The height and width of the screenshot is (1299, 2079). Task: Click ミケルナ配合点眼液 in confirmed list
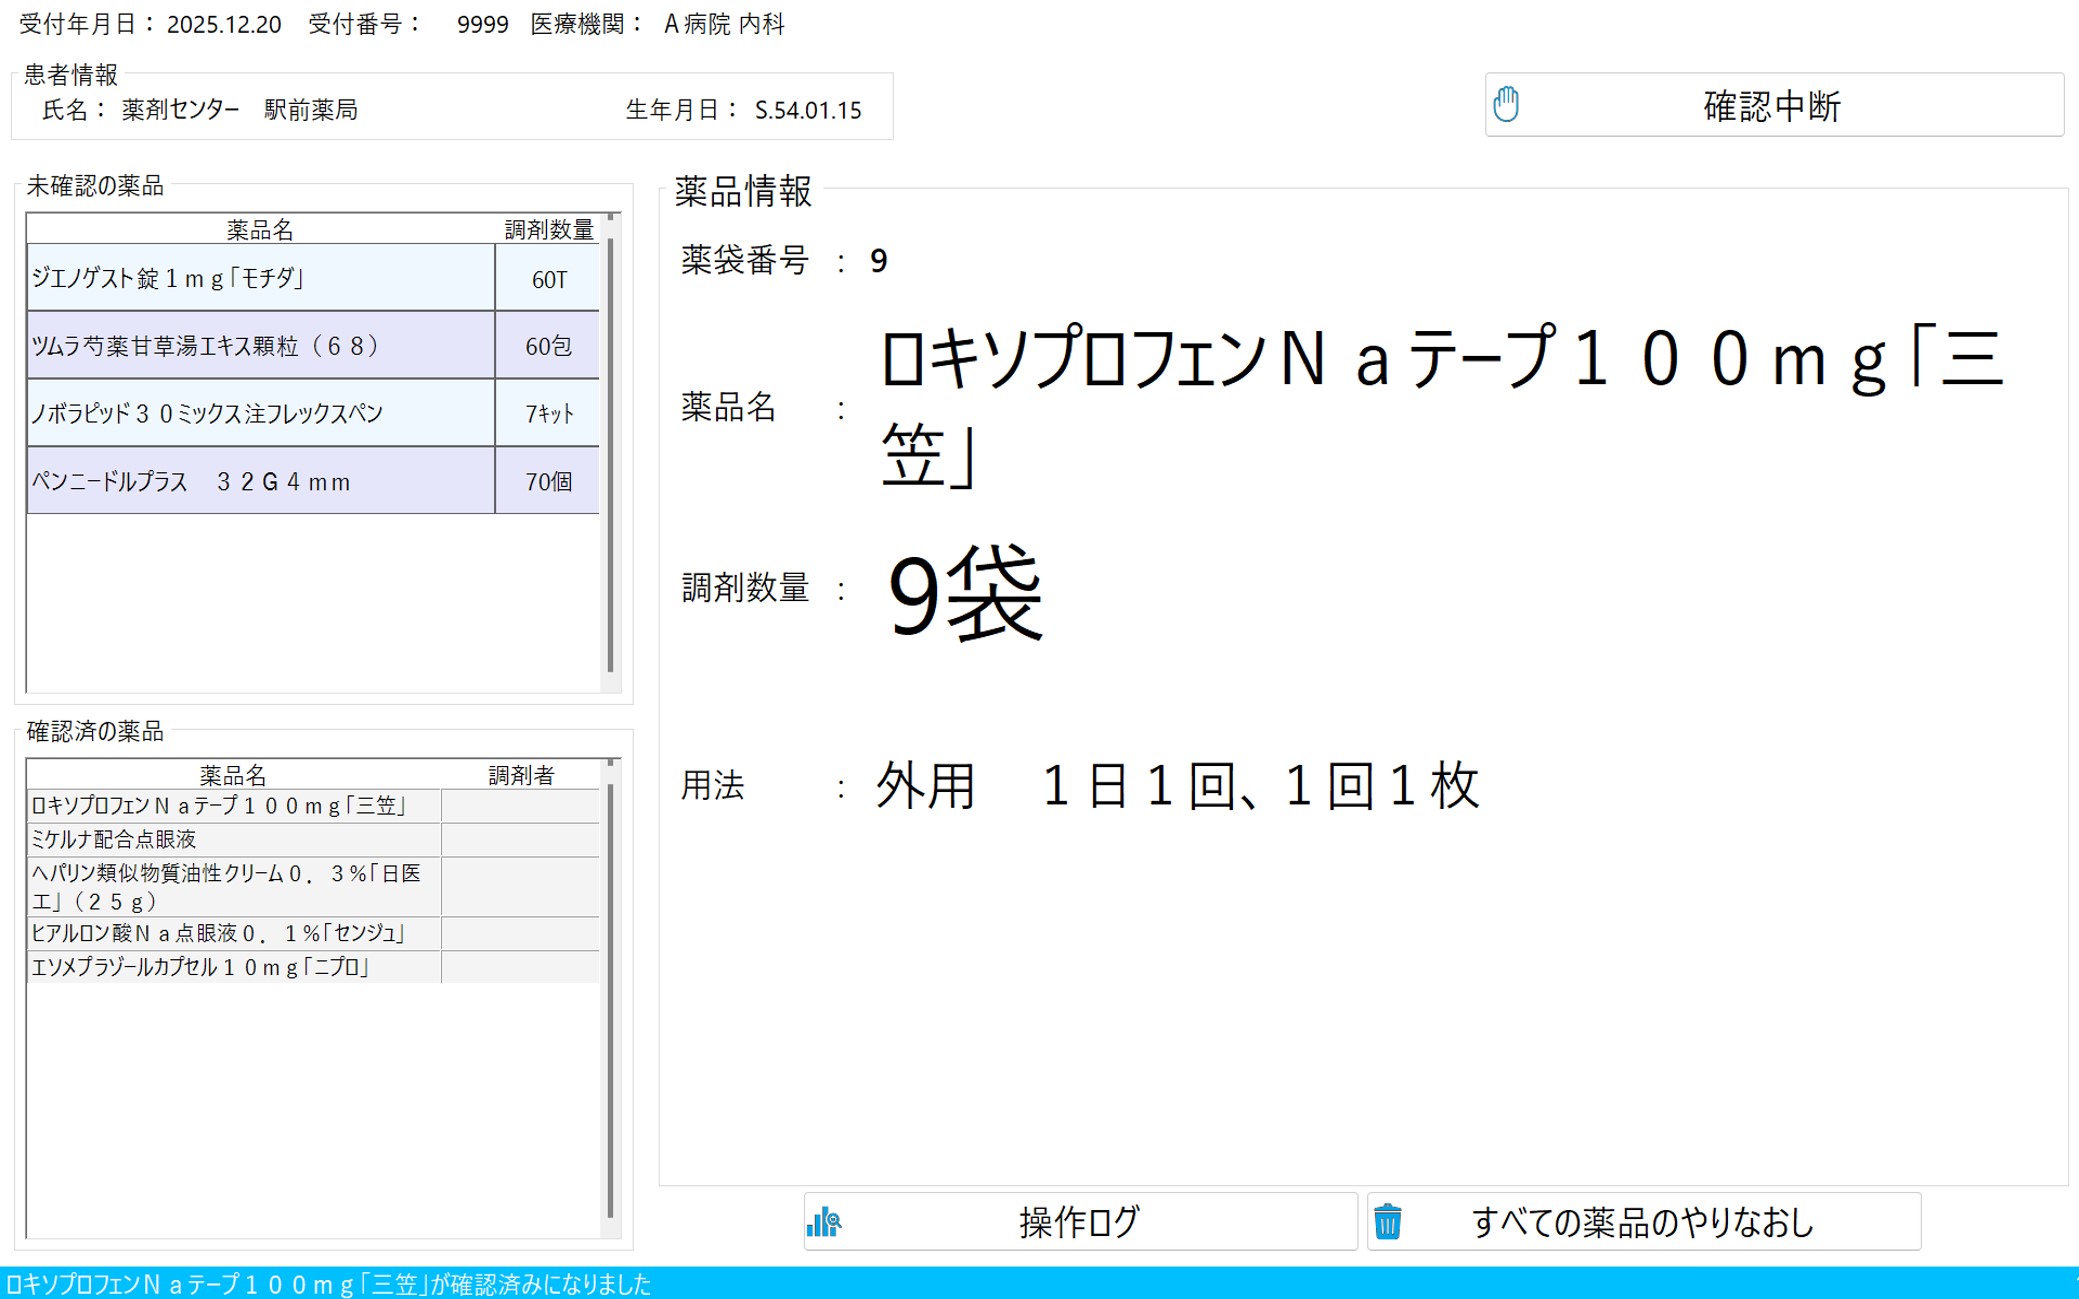[x=232, y=839]
